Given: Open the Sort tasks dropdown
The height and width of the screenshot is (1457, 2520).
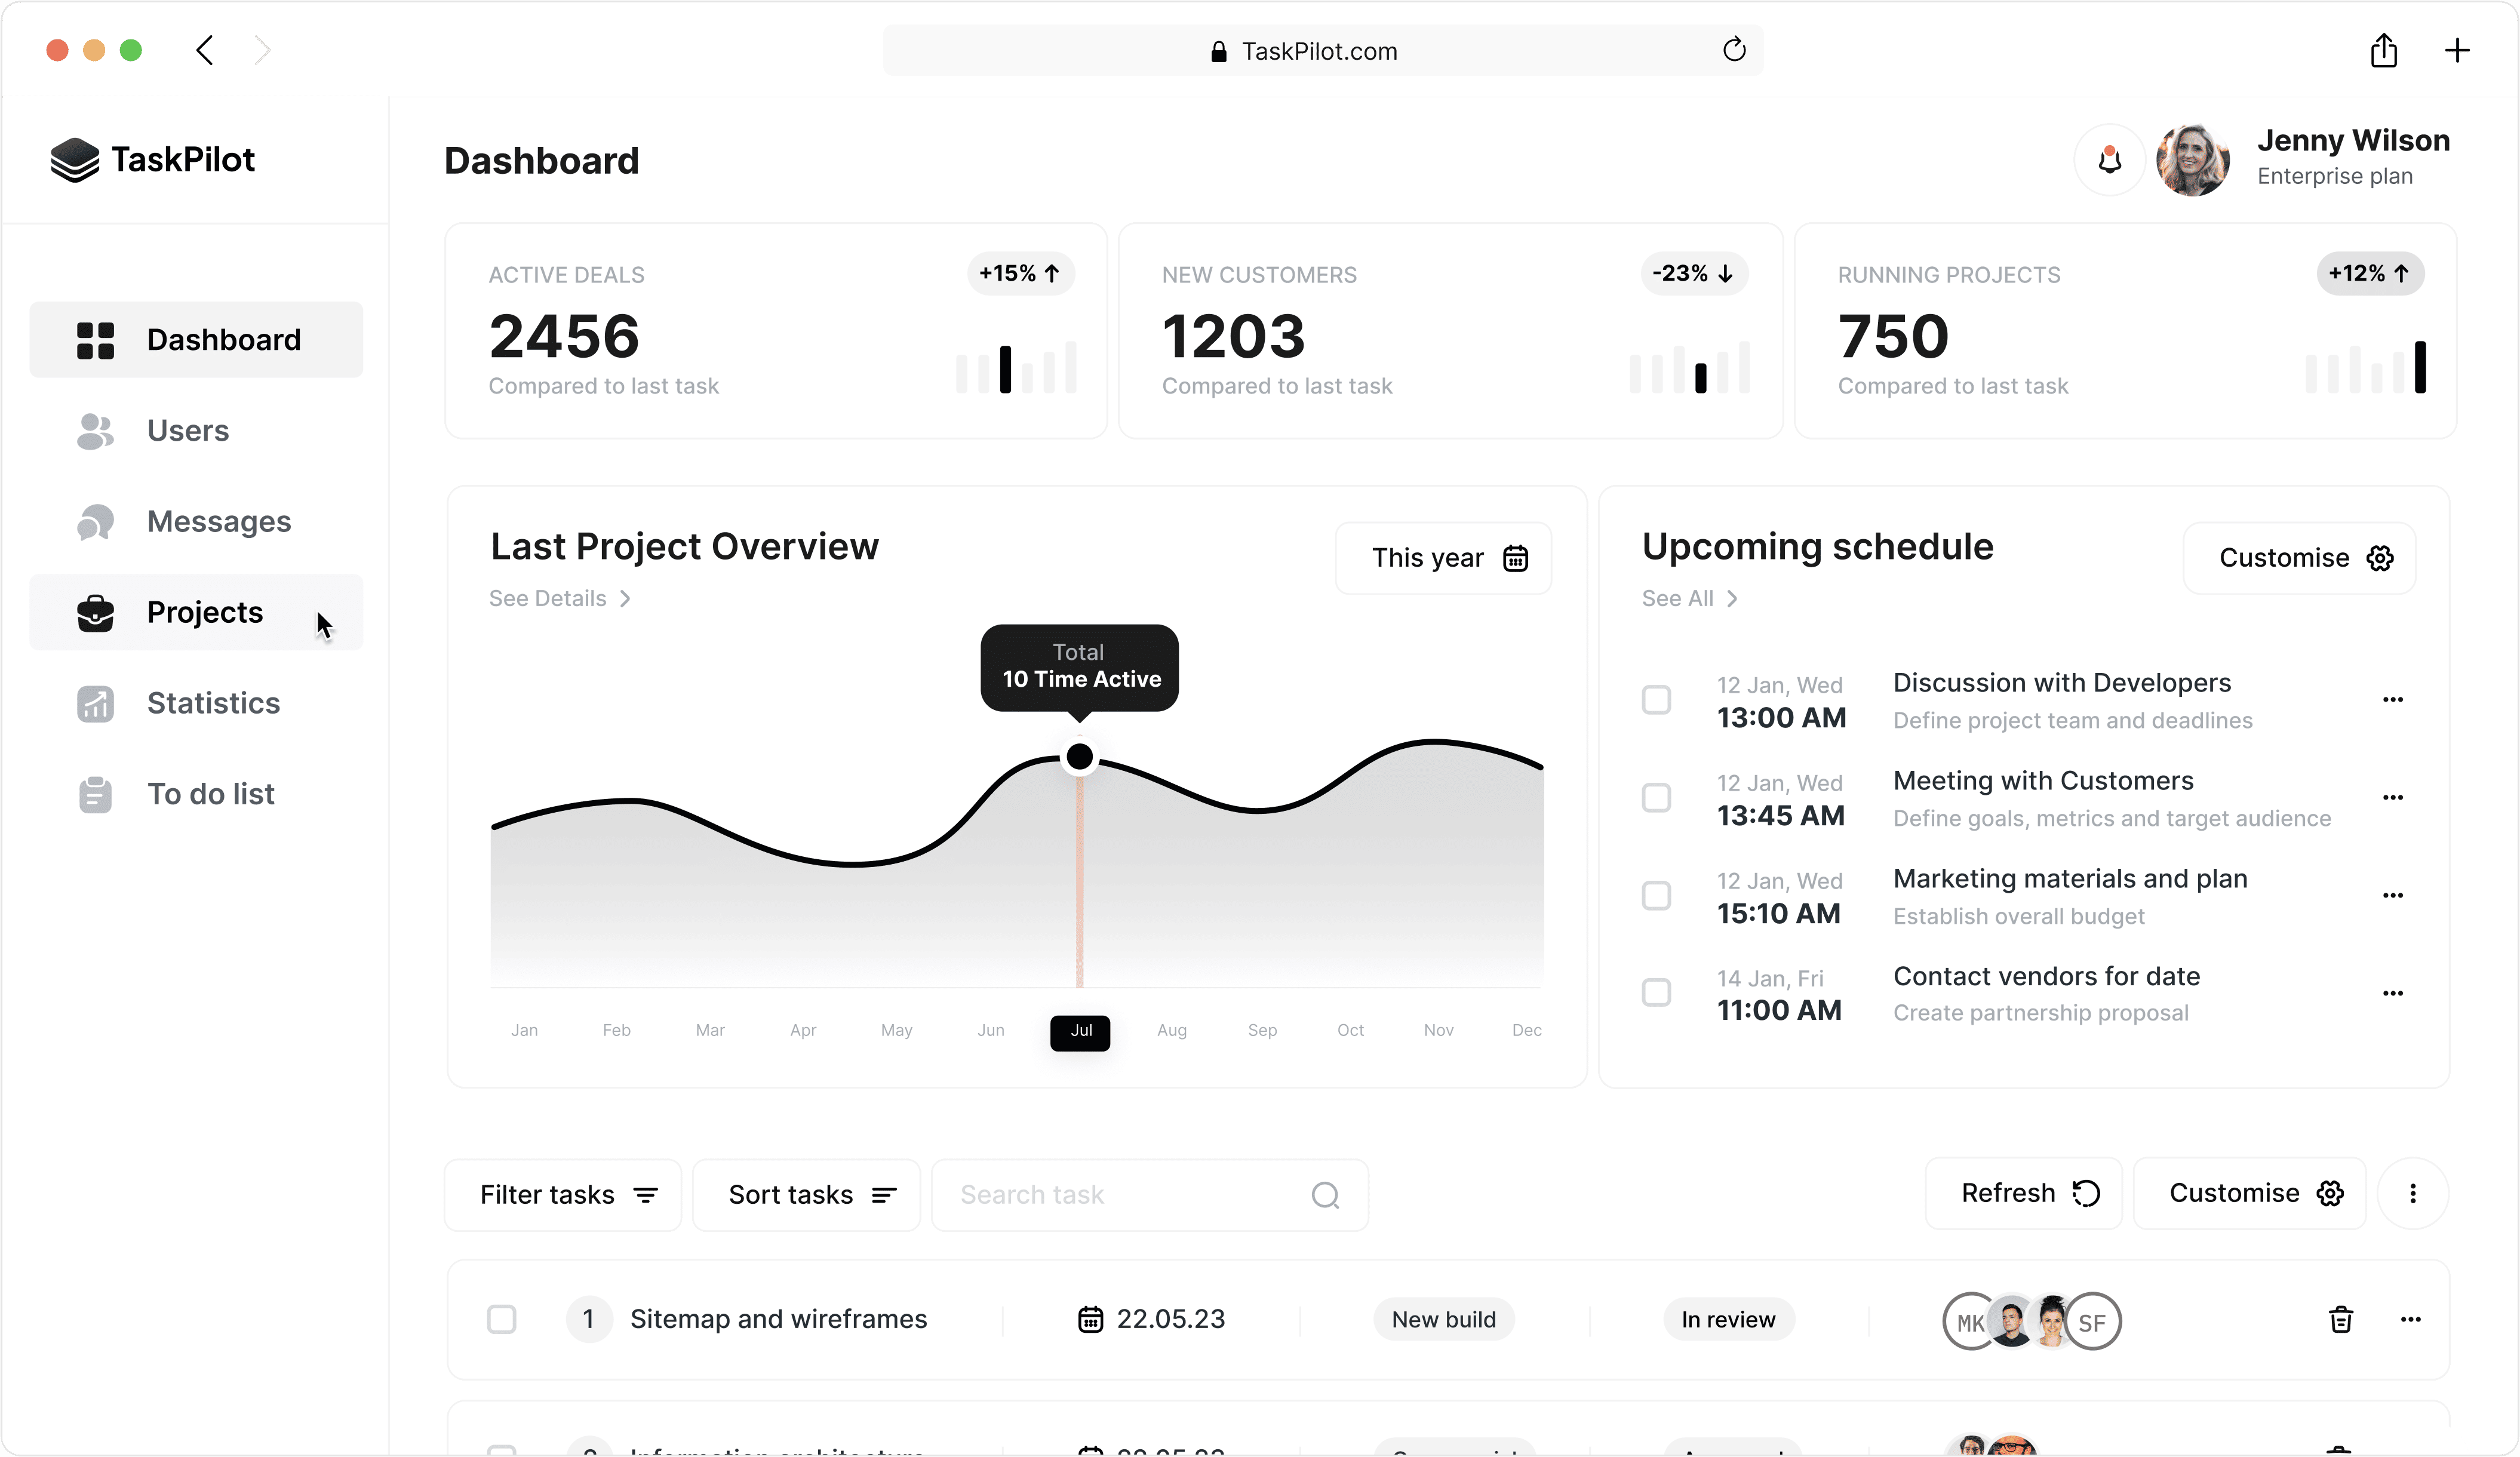Looking at the screenshot, I should click(806, 1195).
